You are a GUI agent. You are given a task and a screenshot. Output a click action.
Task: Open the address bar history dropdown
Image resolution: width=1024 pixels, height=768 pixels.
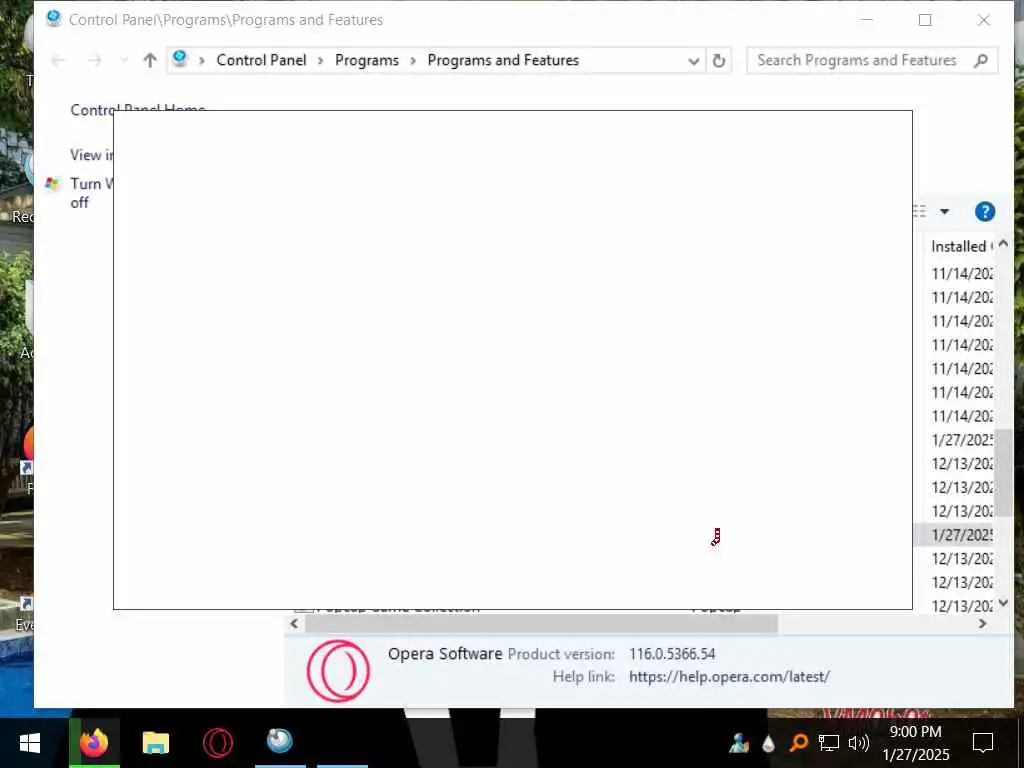[694, 61]
